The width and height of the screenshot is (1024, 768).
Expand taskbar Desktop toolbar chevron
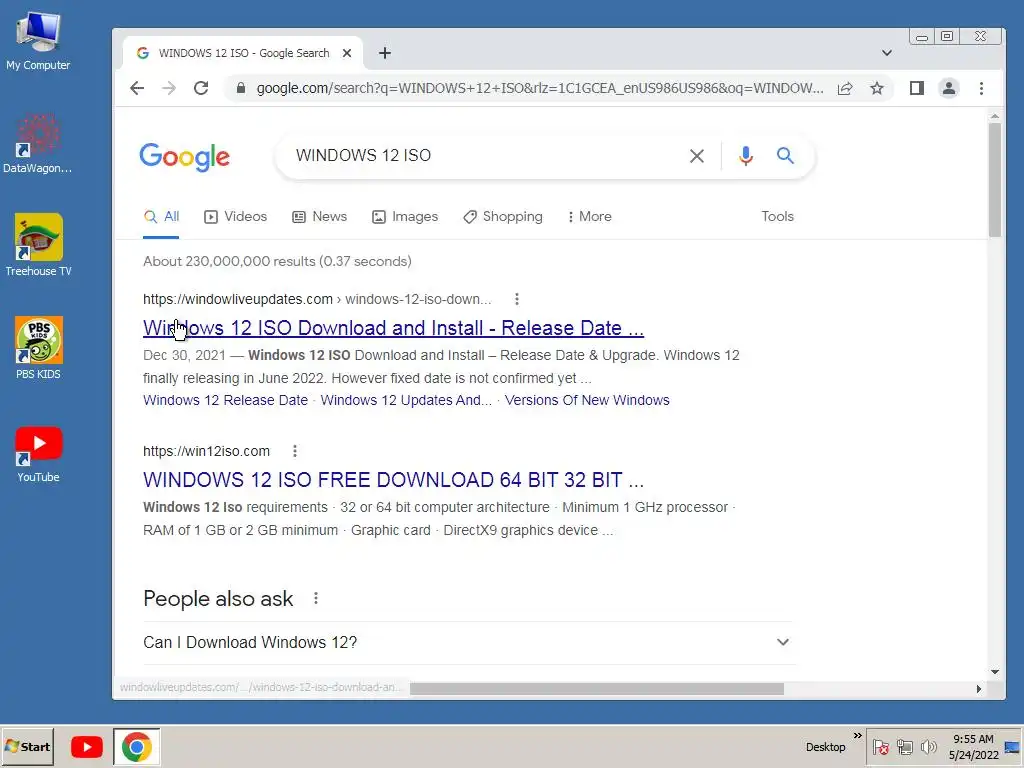tap(857, 736)
